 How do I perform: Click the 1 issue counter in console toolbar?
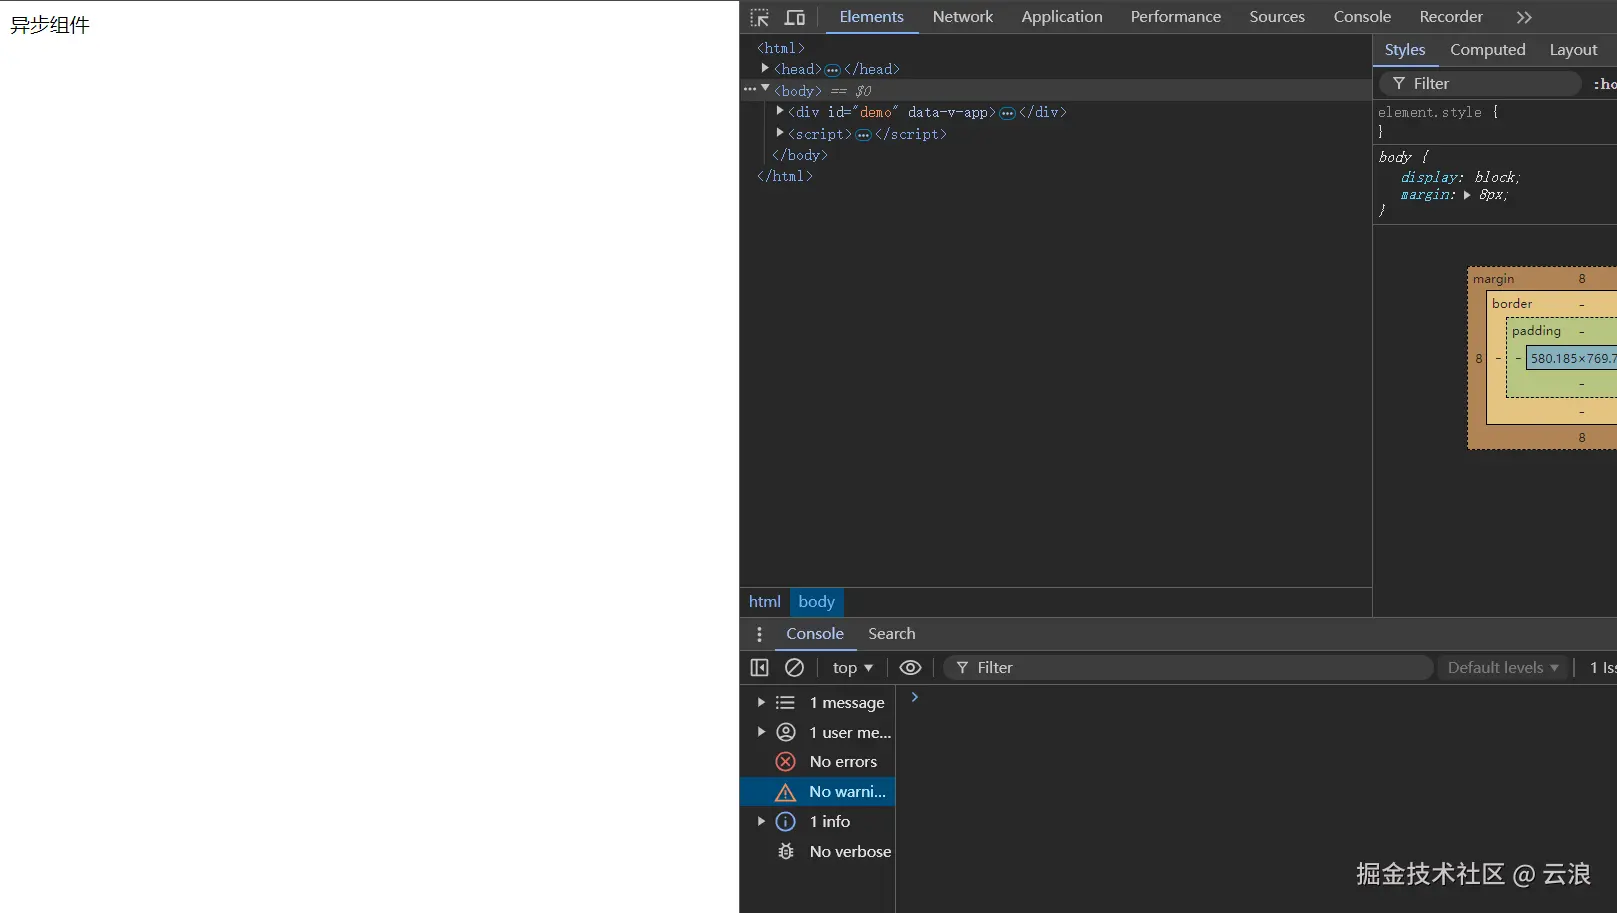click(1602, 668)
